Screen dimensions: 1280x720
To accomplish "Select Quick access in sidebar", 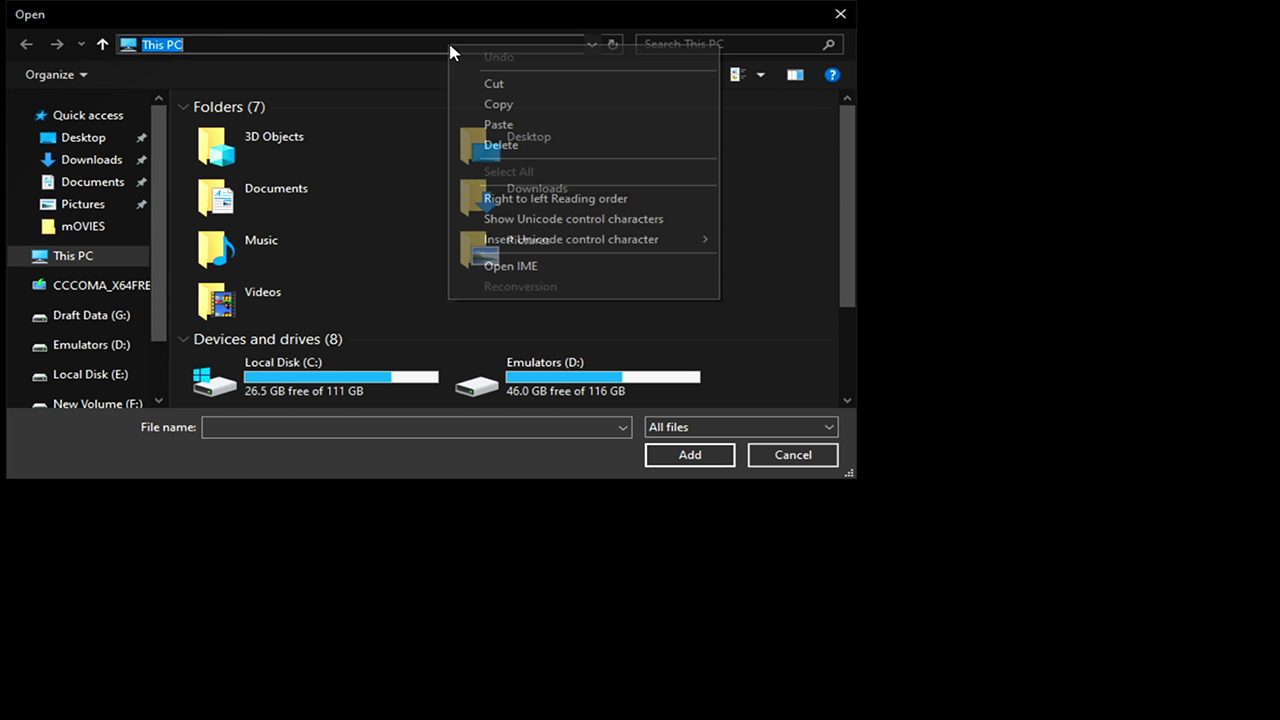I will point(78,115).
